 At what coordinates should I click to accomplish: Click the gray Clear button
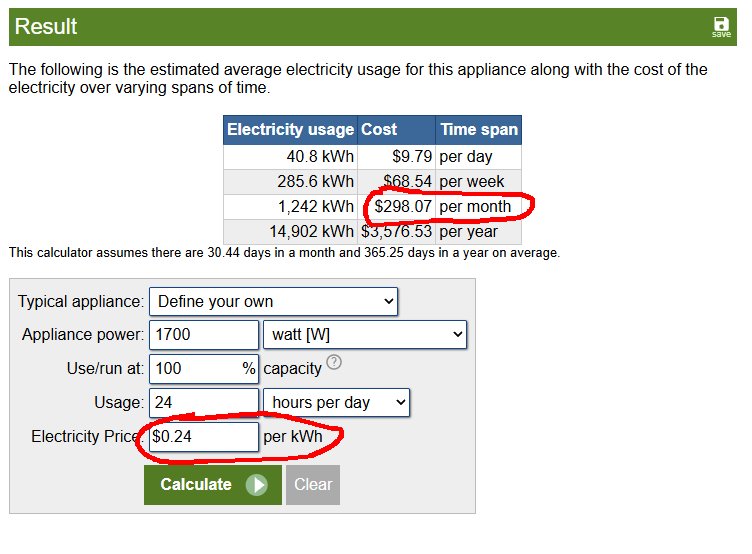[x=313, y=485]
